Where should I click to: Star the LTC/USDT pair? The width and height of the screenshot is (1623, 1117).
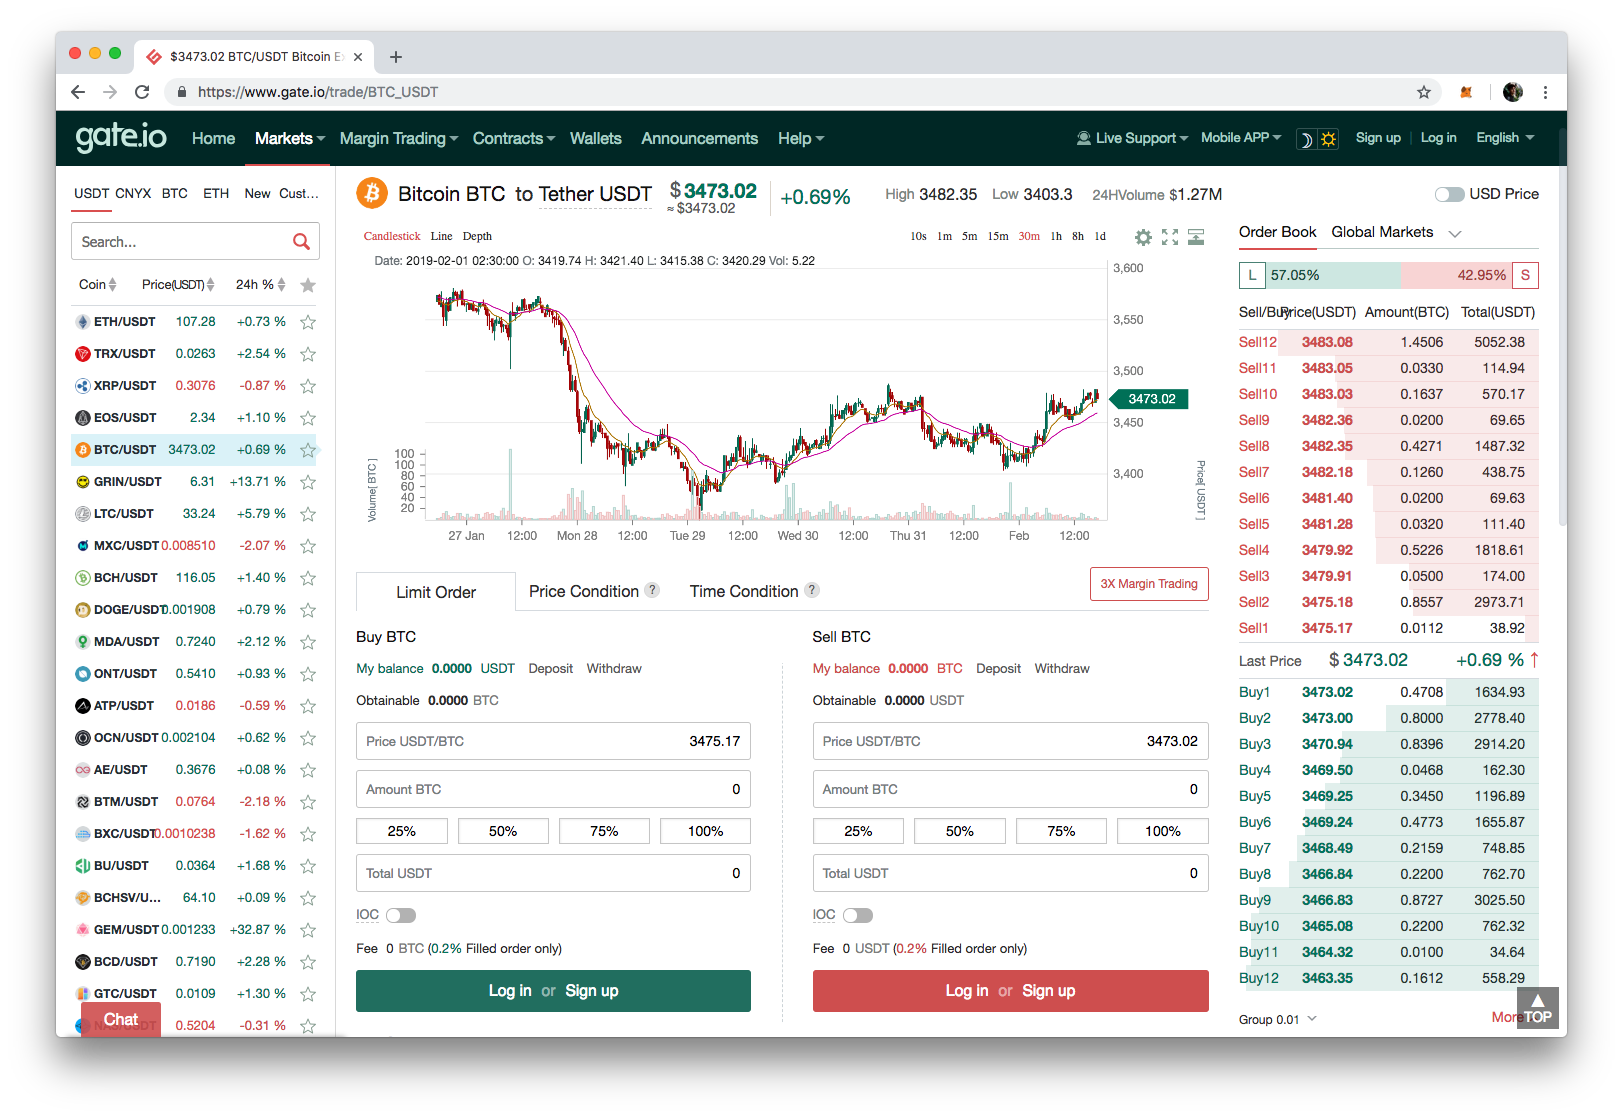click(x=308, y=514)
